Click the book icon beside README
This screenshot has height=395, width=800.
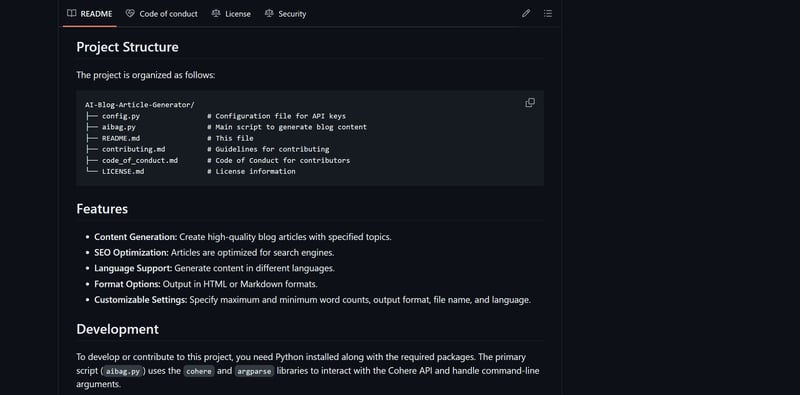71,14
